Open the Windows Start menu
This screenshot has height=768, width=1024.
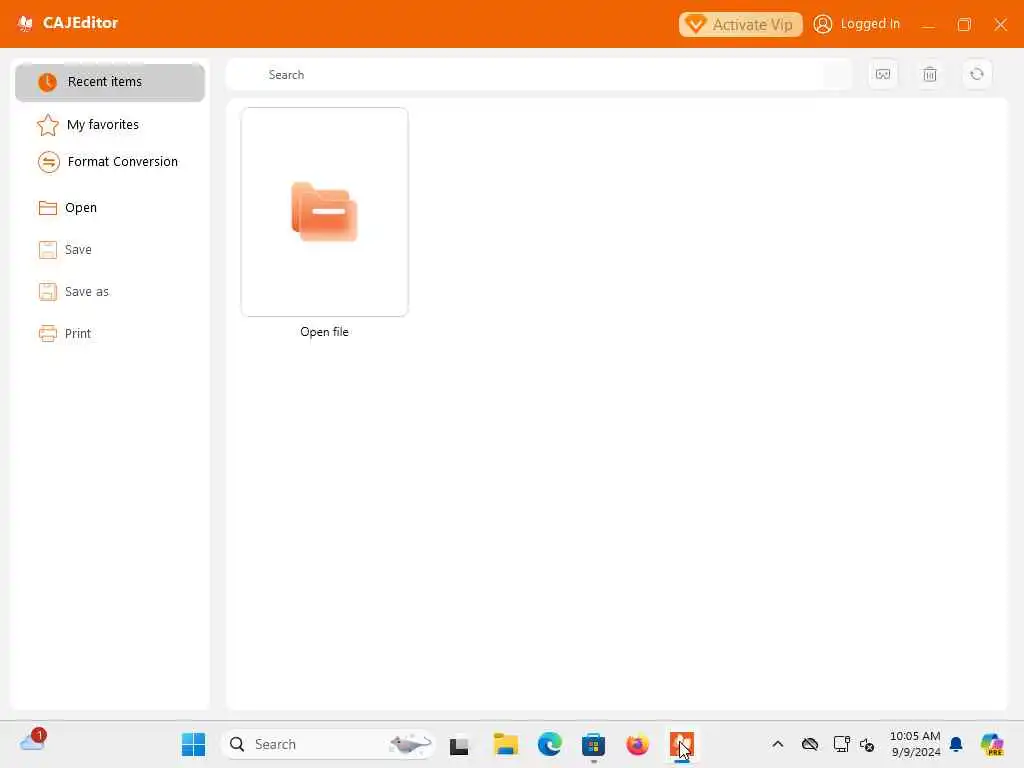click(x=193, y=744)
